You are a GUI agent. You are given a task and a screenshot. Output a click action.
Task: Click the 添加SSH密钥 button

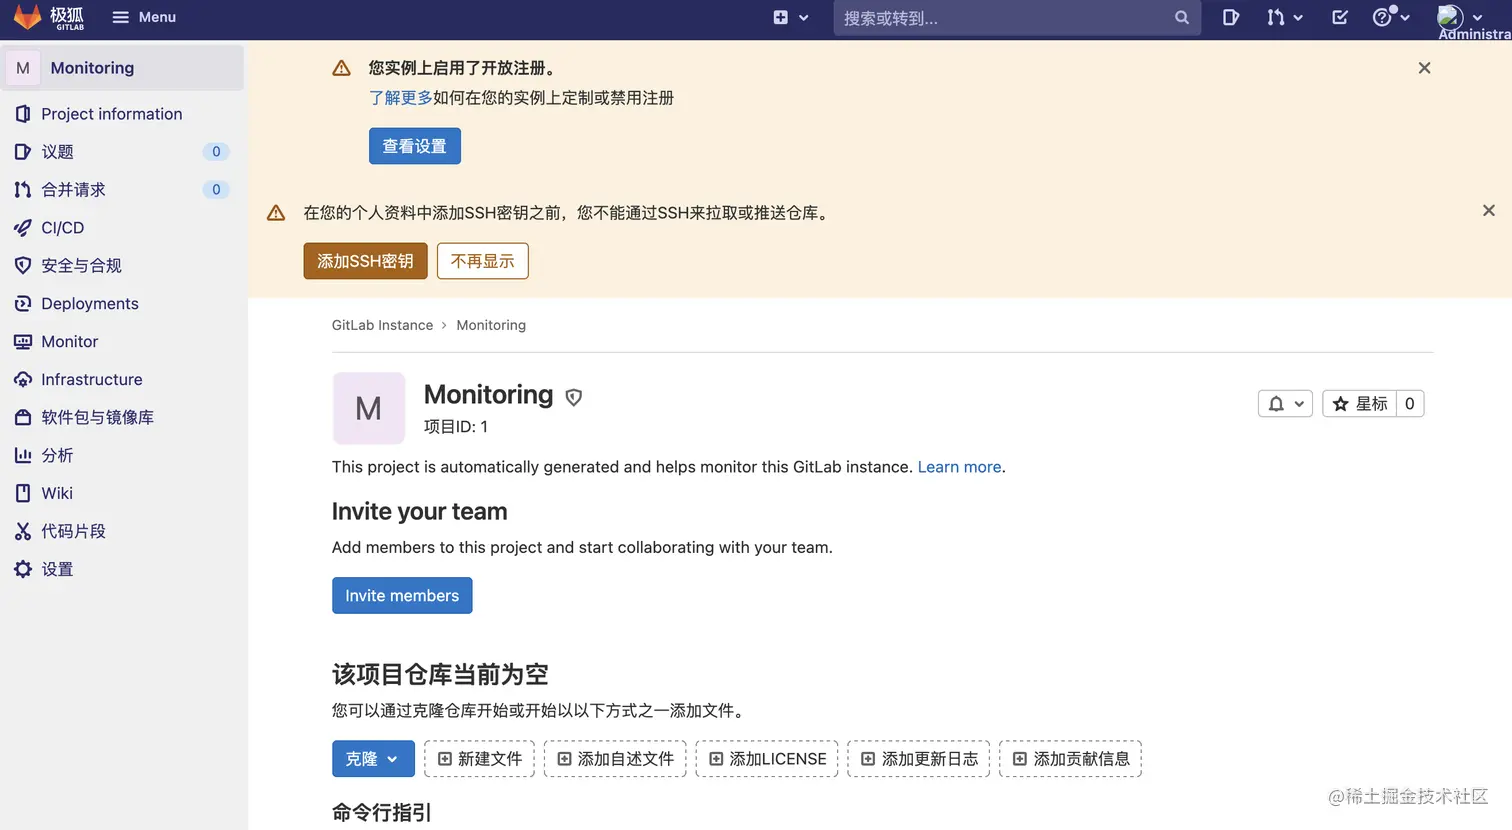tap(365, 261)
